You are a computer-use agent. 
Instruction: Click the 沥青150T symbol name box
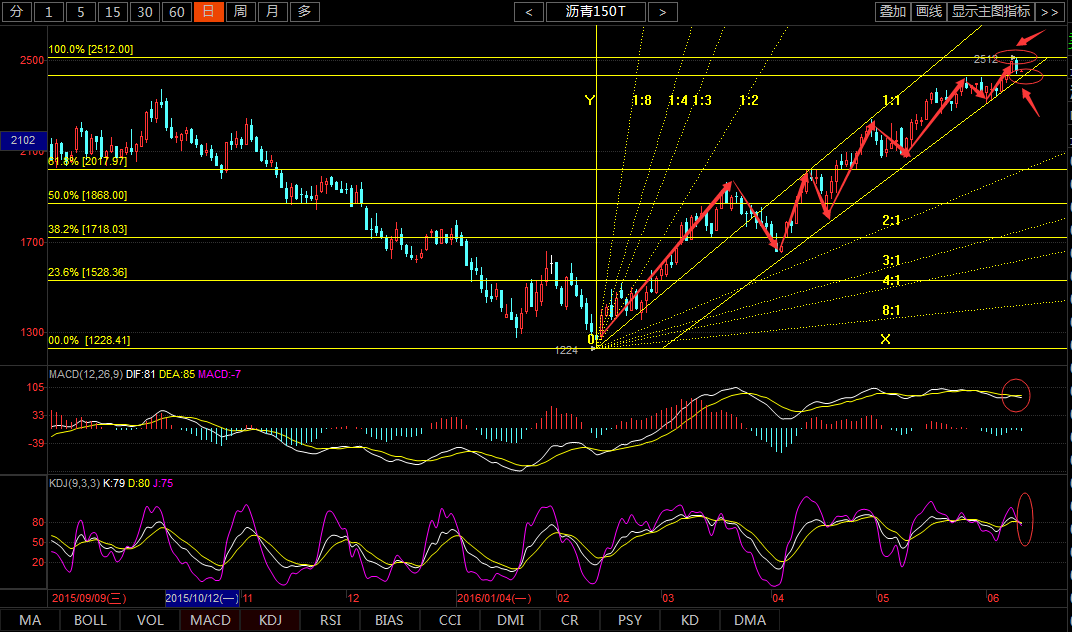coord(595,12)
